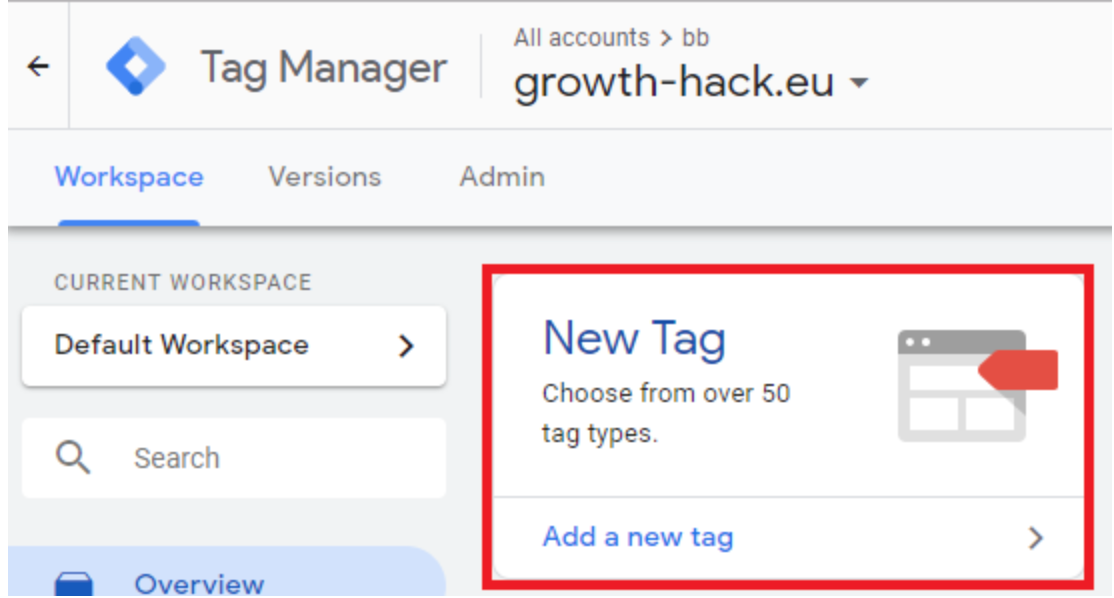The height and width of the screenshot is (598, 1114).
Task: Switch to the Workspace tab
Action: coord(129,177)
